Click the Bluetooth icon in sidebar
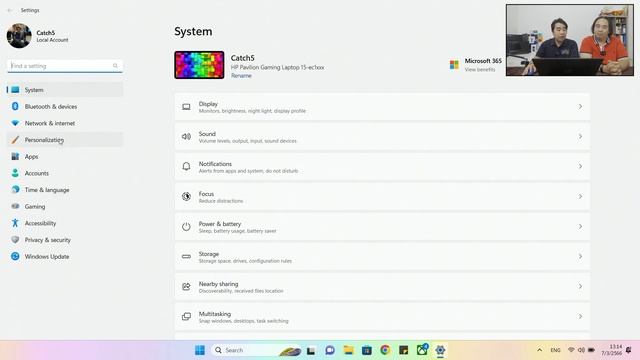640x360 pixels. coord(15,106)
